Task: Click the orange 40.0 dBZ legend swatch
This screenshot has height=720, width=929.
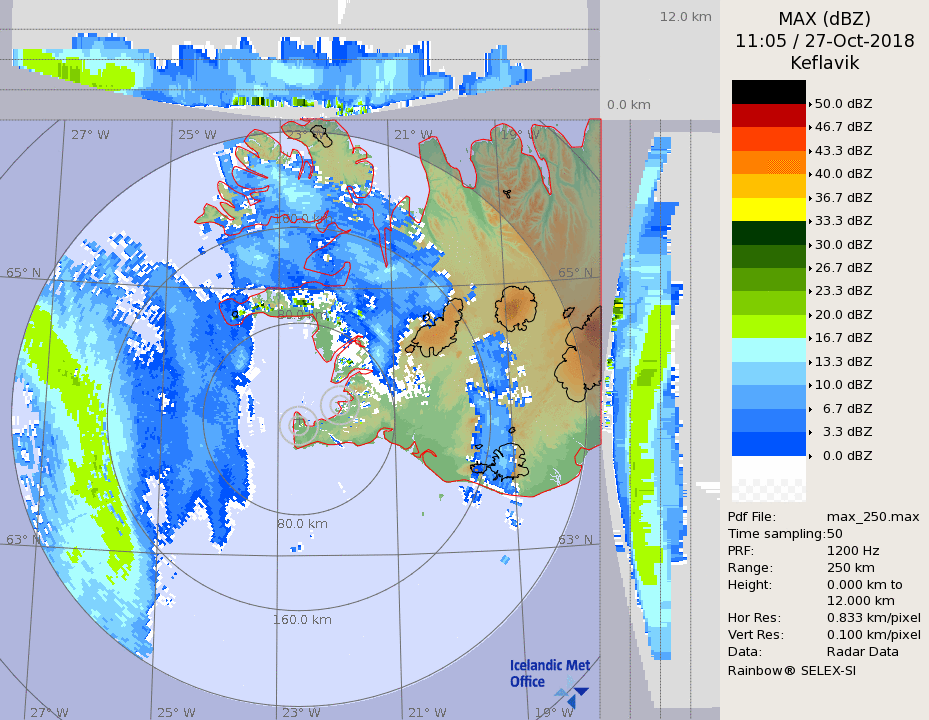Action: (x=768, y=162)
